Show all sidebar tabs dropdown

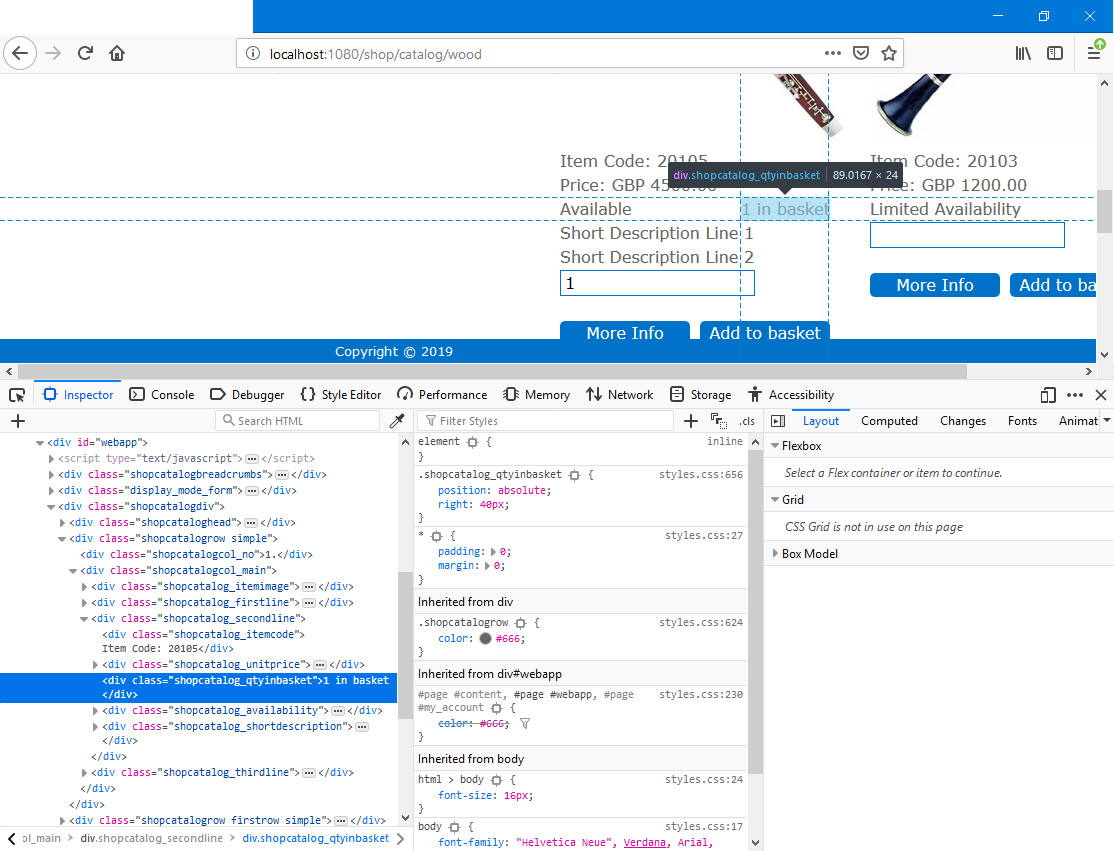[x=1107, y=421]
